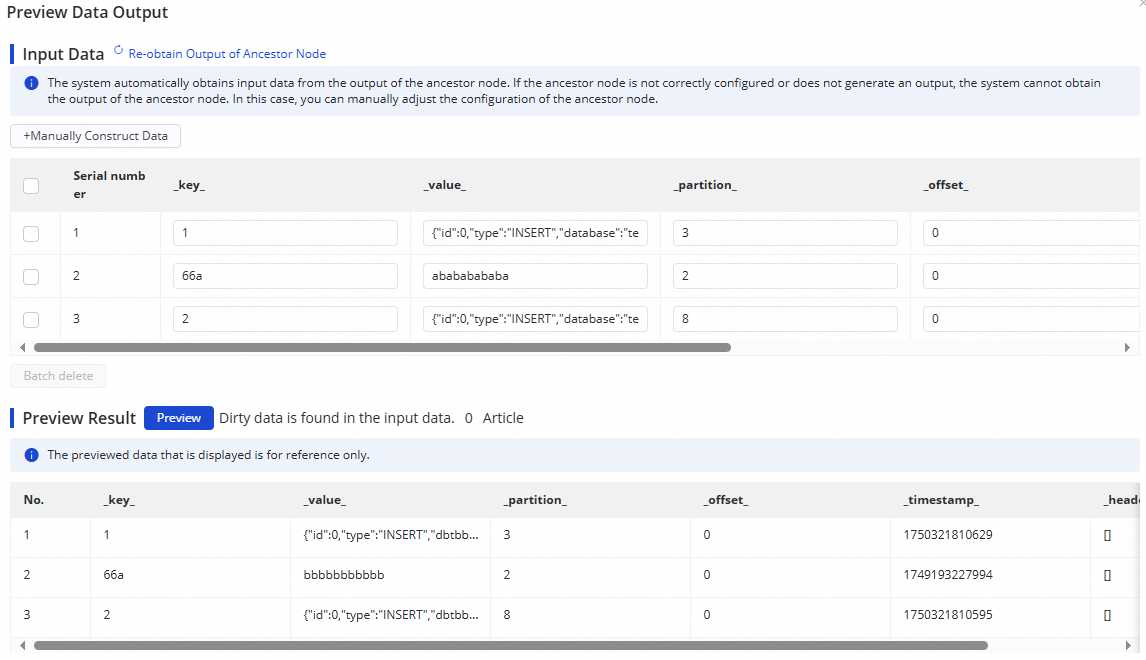Image resolution: width=1146 pixels, height=660 pixels.
Task: Click the _value_ field containing abababababa
Action: (535, 276)
